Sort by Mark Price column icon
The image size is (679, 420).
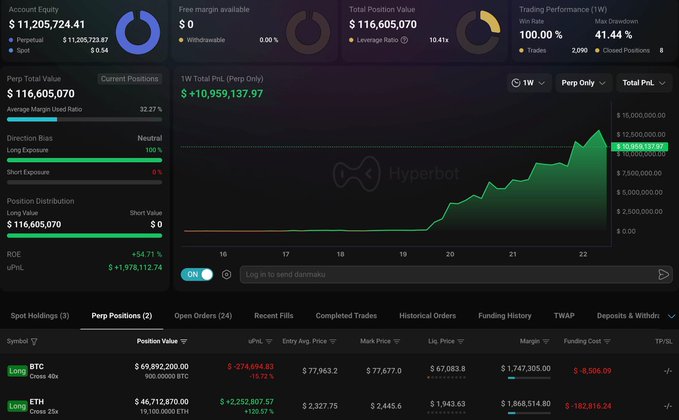(397, 342)
